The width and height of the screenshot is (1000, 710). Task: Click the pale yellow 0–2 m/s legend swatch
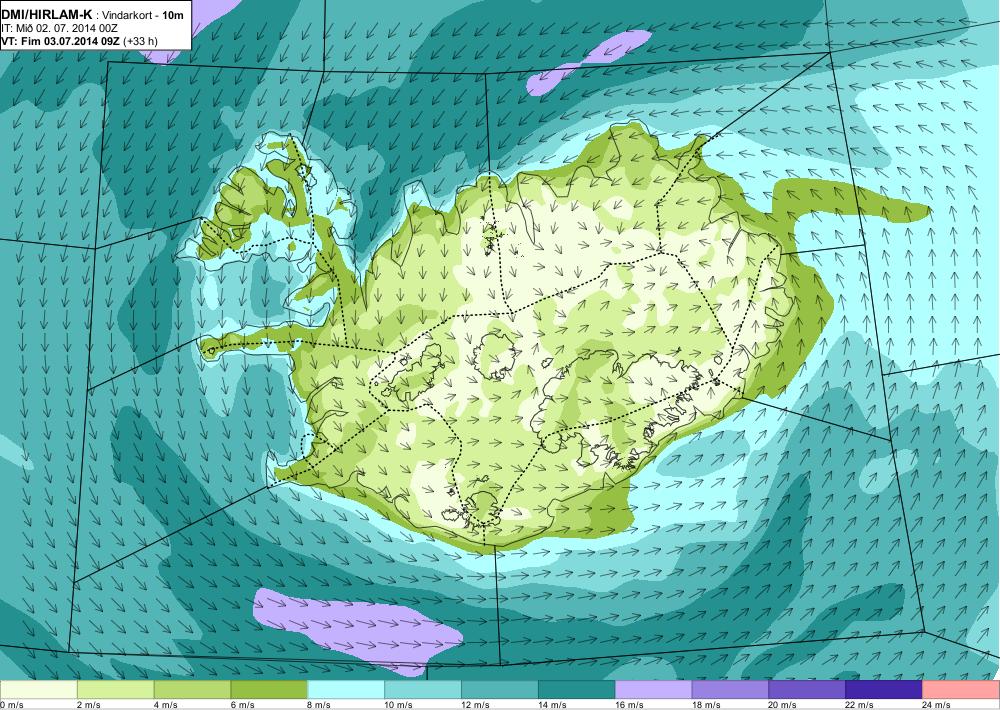[38, 690]
